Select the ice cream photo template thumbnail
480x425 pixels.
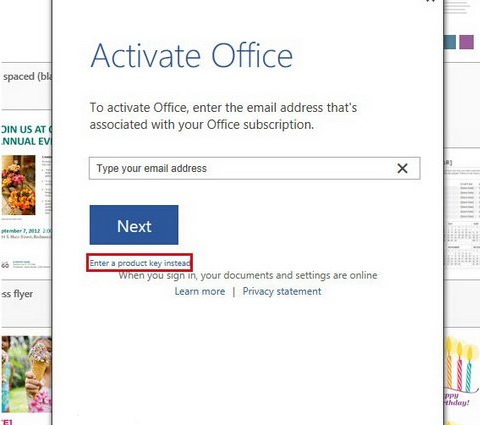[x=26, y=375]
